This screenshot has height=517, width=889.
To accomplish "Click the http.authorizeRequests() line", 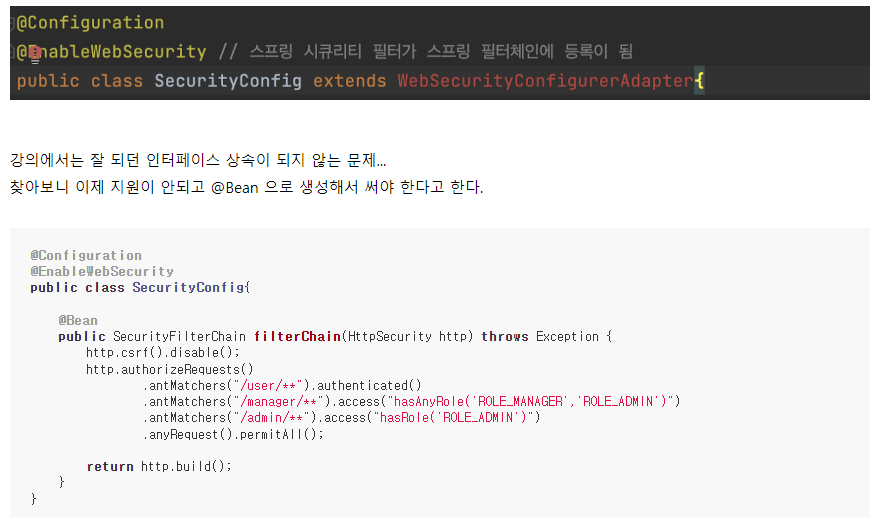I will (x=170, y=370).
